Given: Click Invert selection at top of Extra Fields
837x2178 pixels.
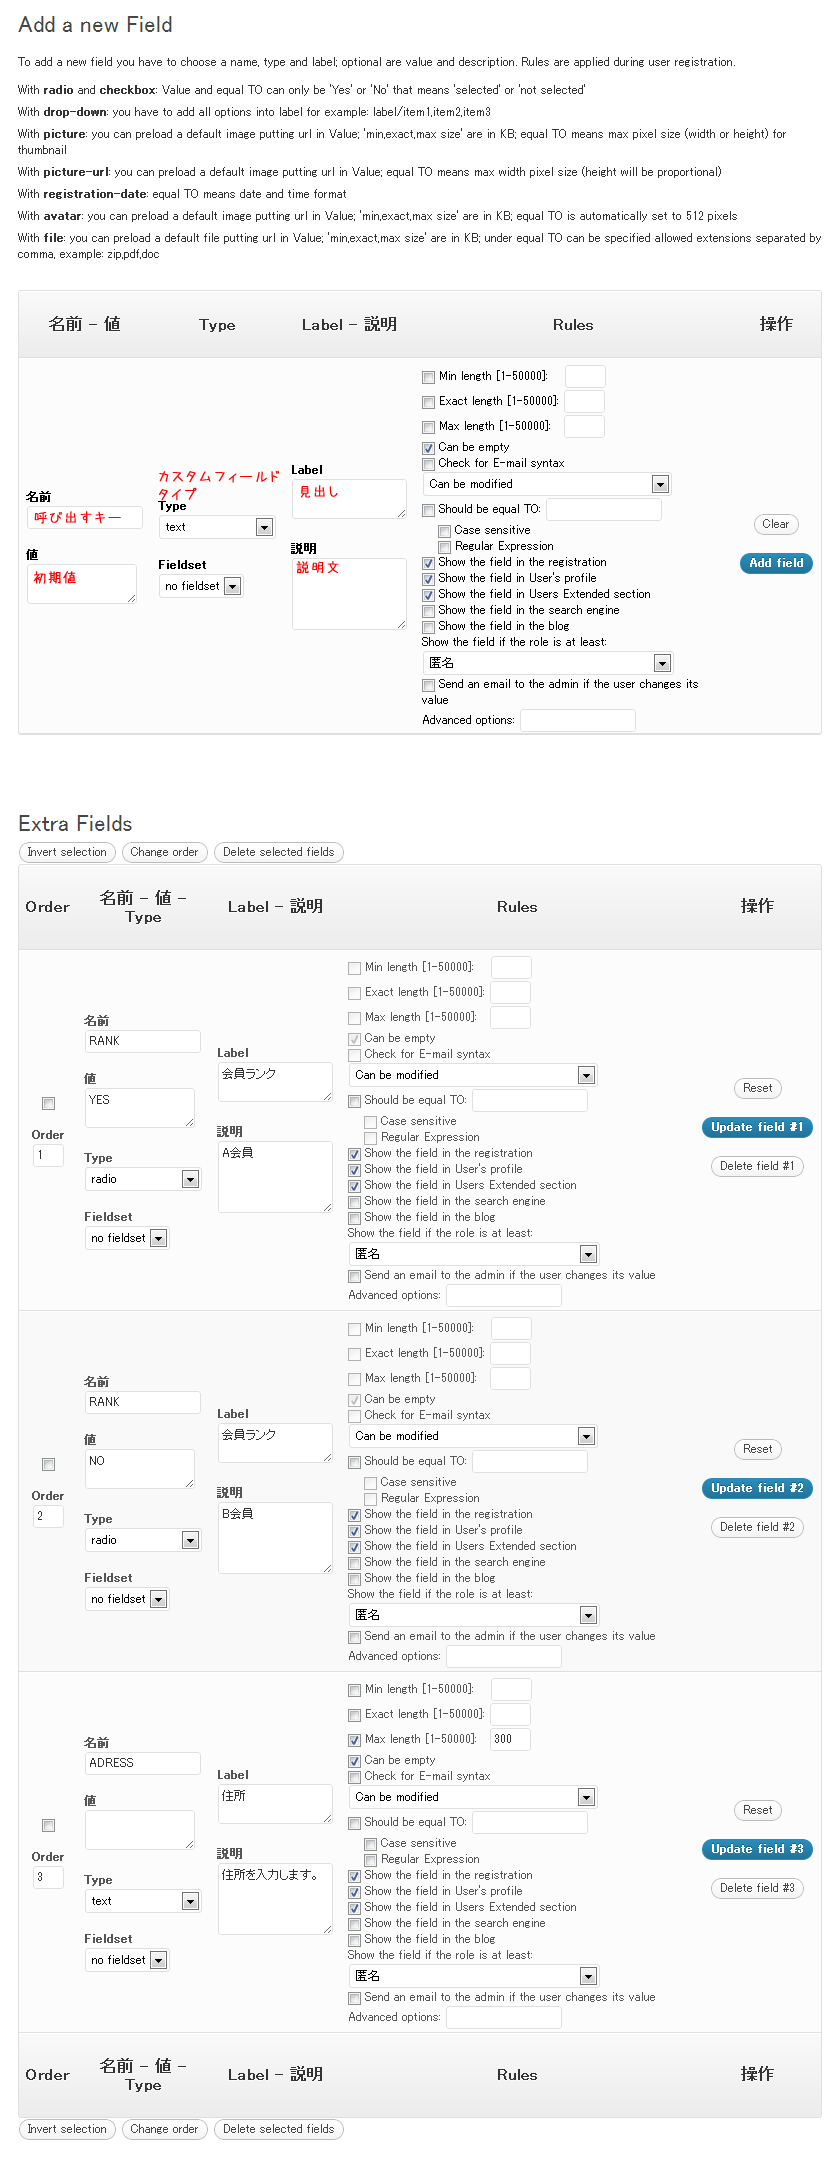Looking at the screenshot, I should (x=66, y=852).
